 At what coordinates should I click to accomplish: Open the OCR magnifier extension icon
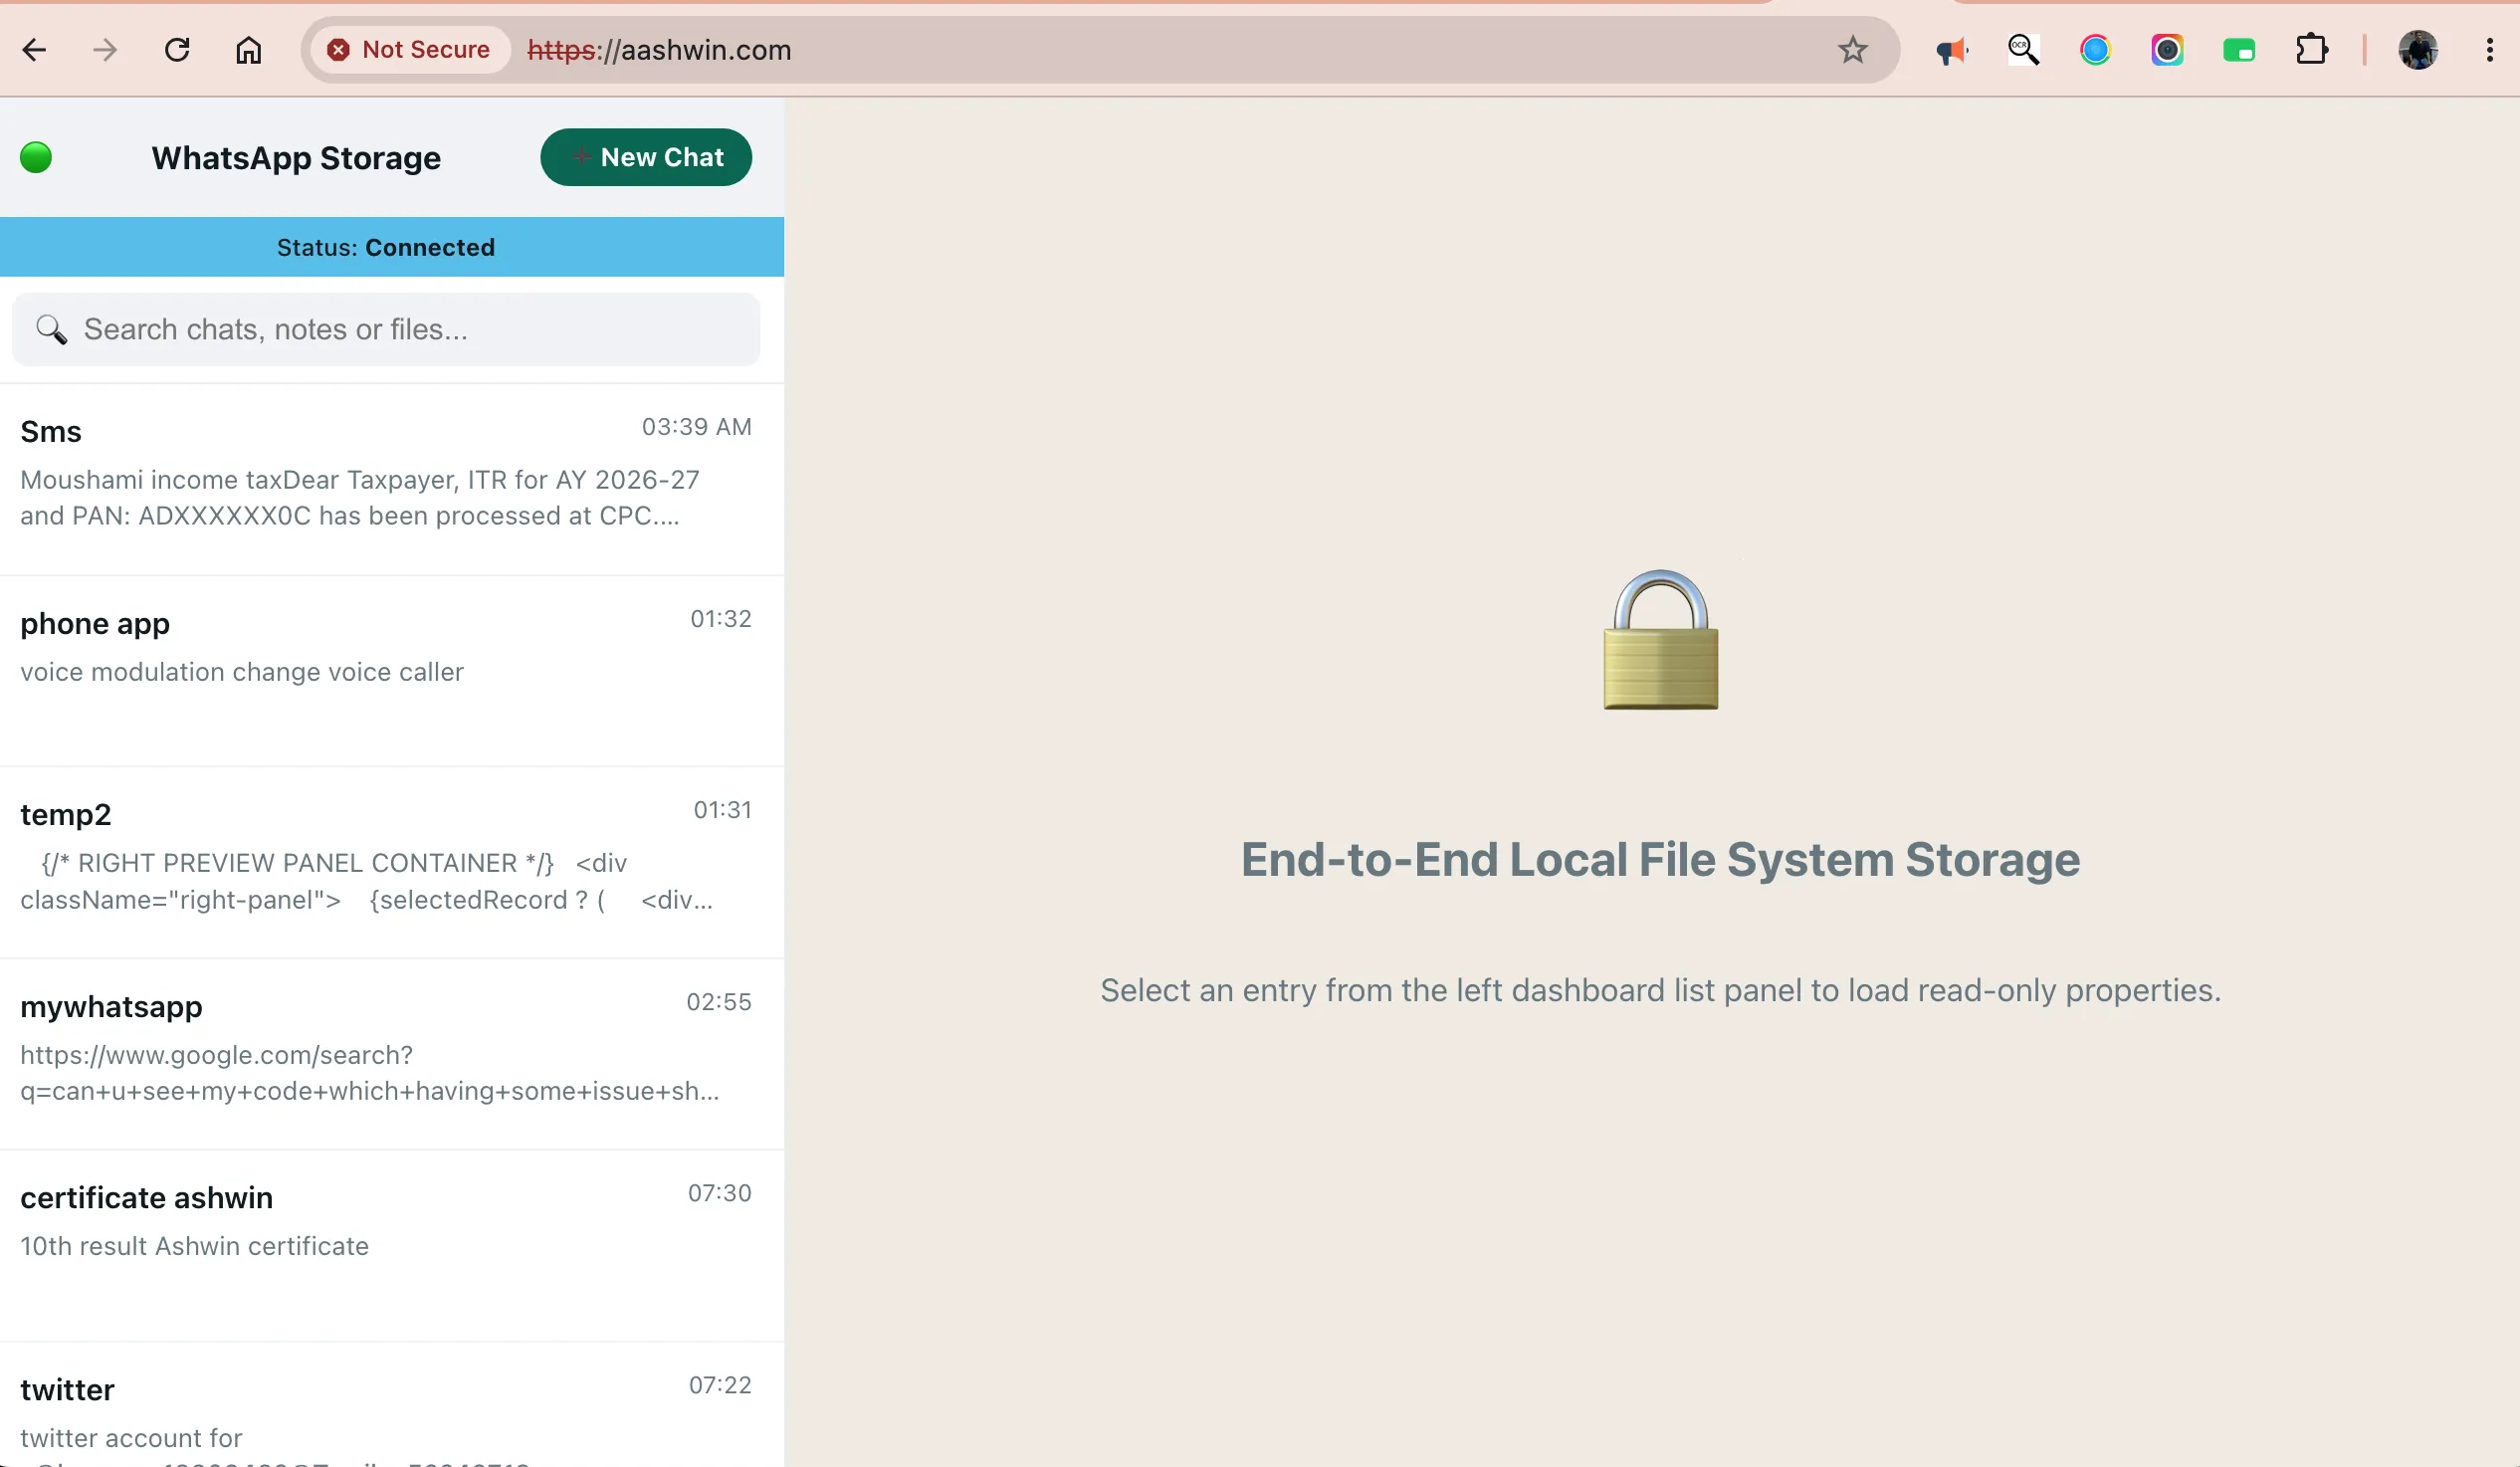pyautogui.click(x=2023, y=50)
